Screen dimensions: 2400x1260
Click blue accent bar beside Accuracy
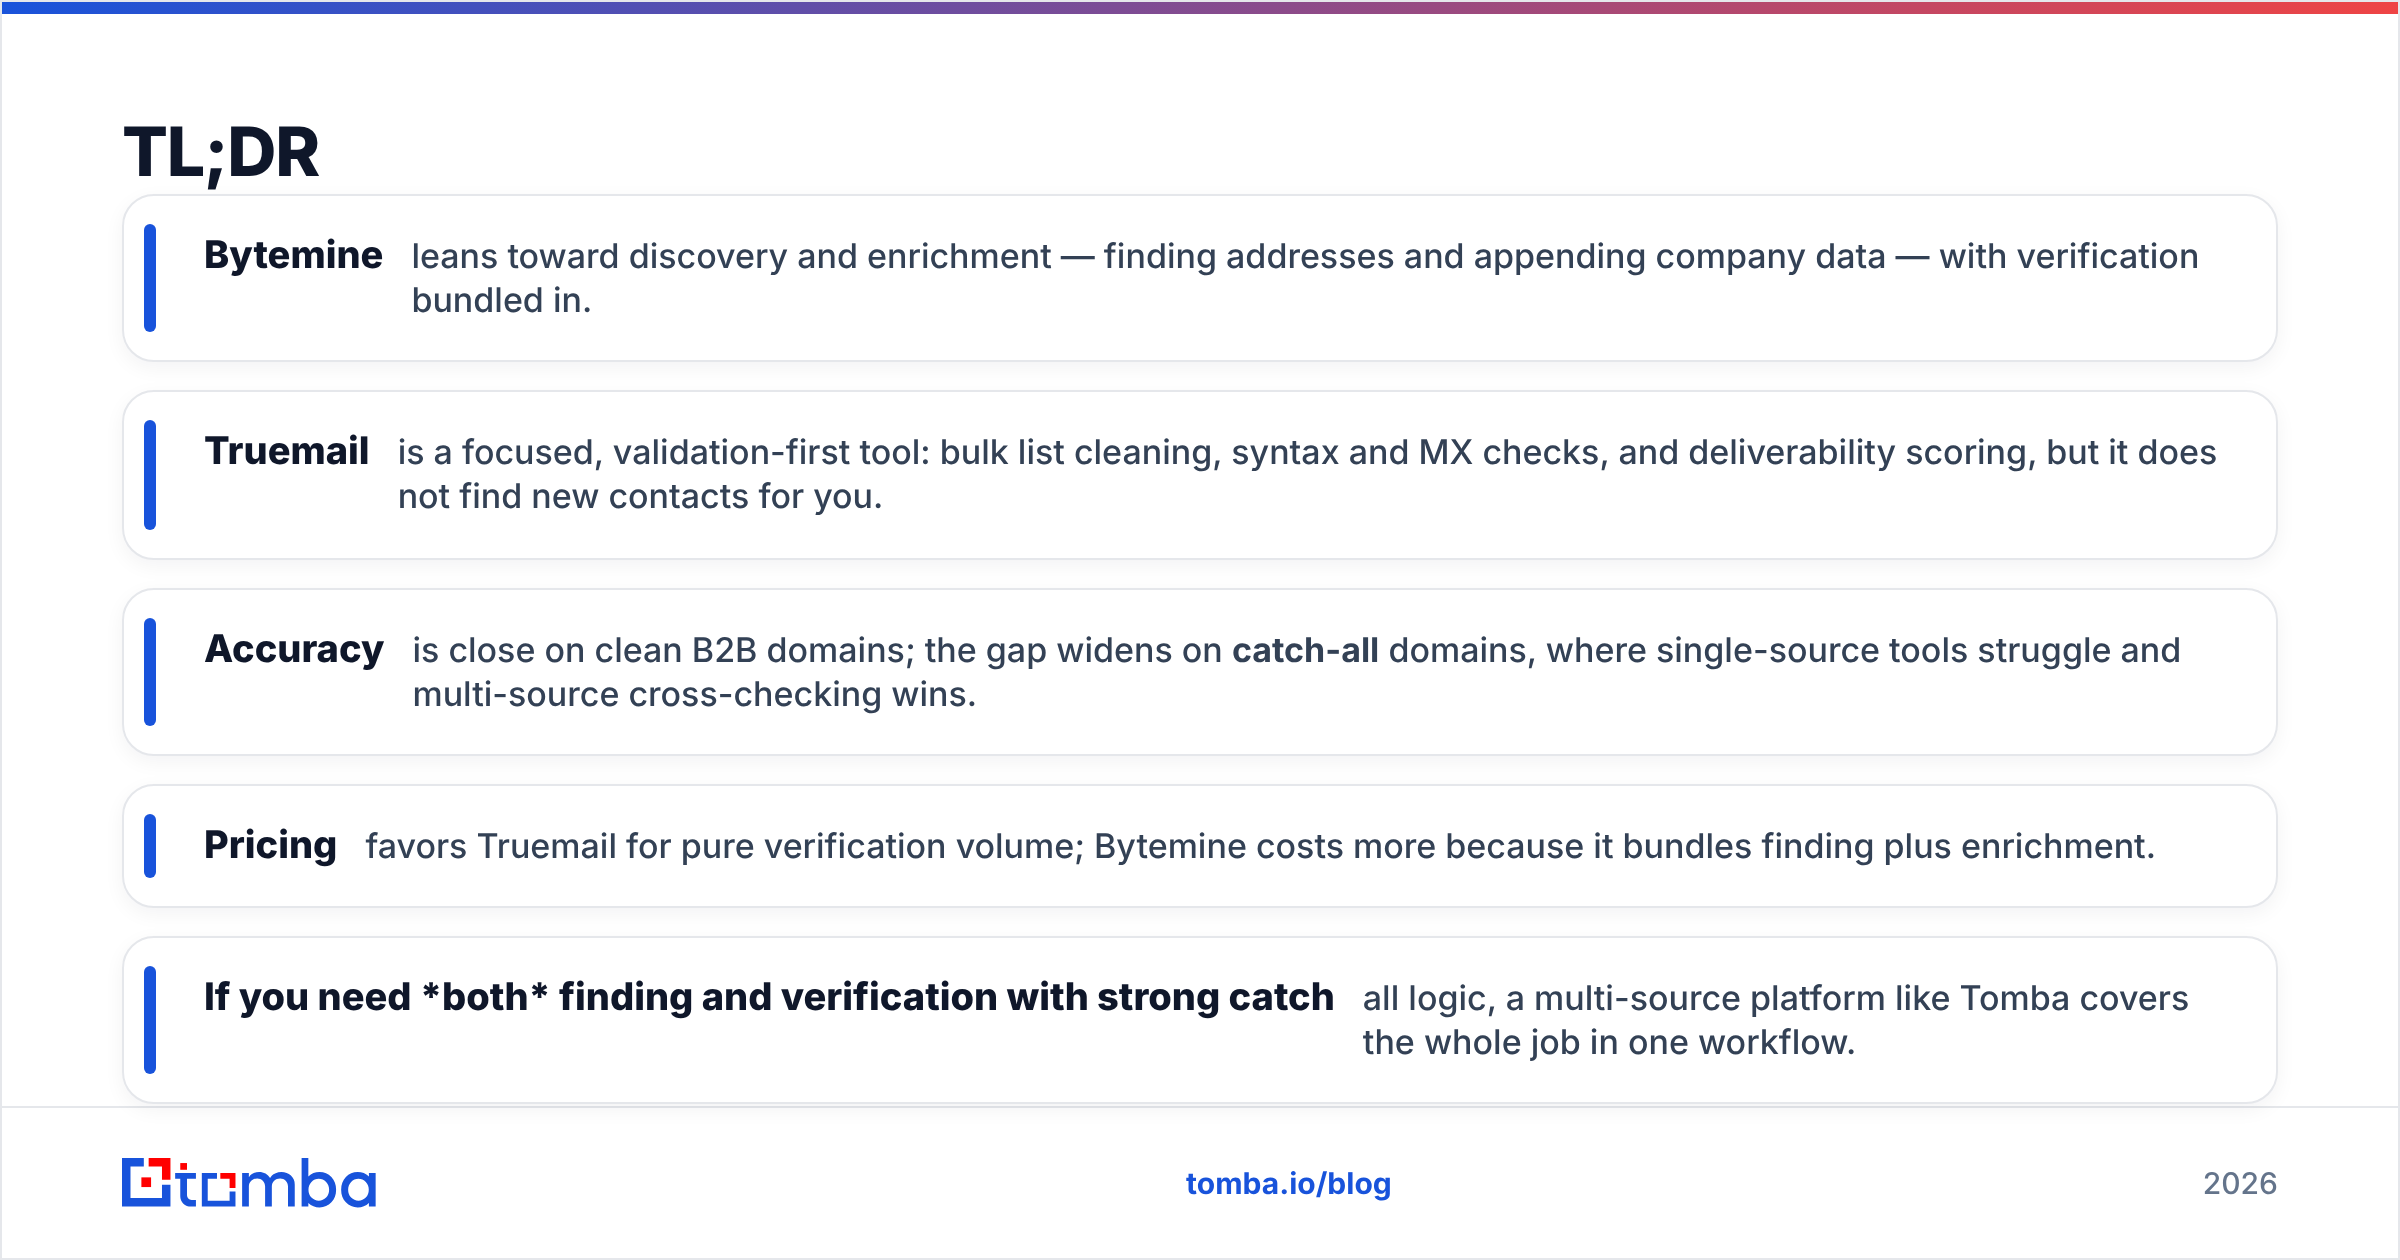pos(150,672)
